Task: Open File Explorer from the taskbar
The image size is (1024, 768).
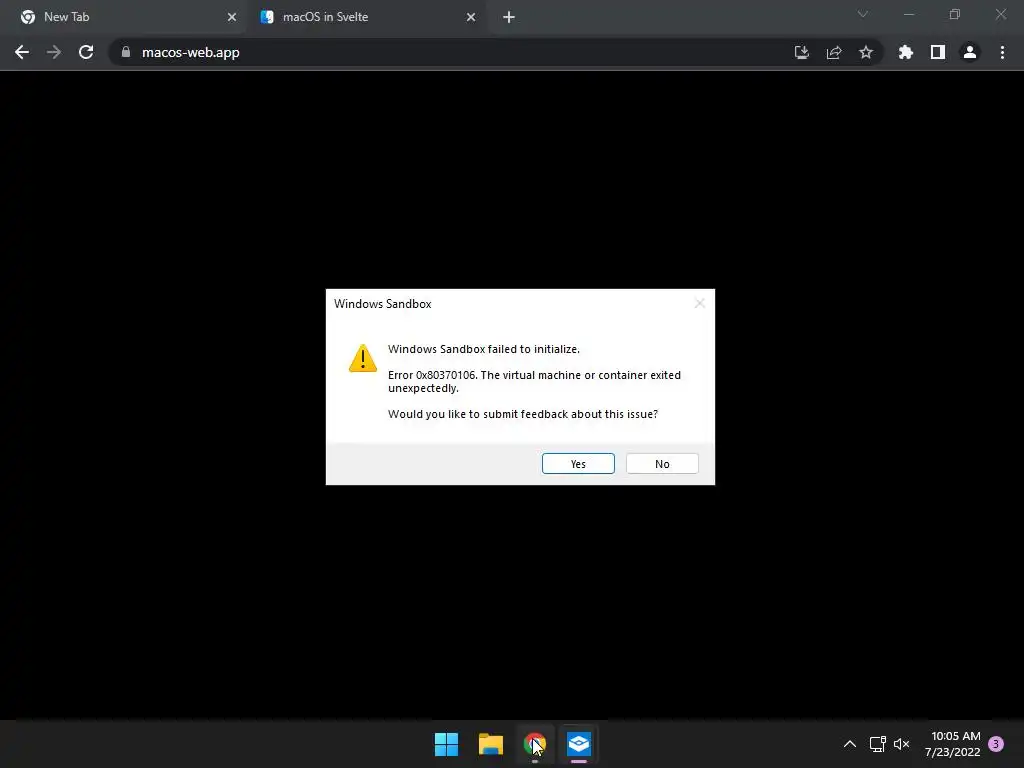Action: pos(490,744)
